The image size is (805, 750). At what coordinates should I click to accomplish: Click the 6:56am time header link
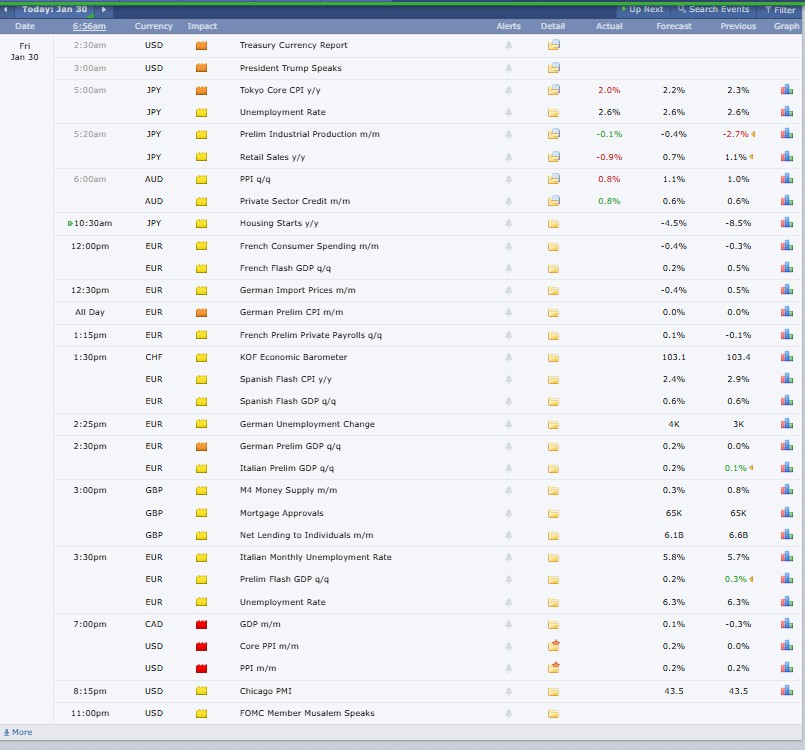coord(89,26)
